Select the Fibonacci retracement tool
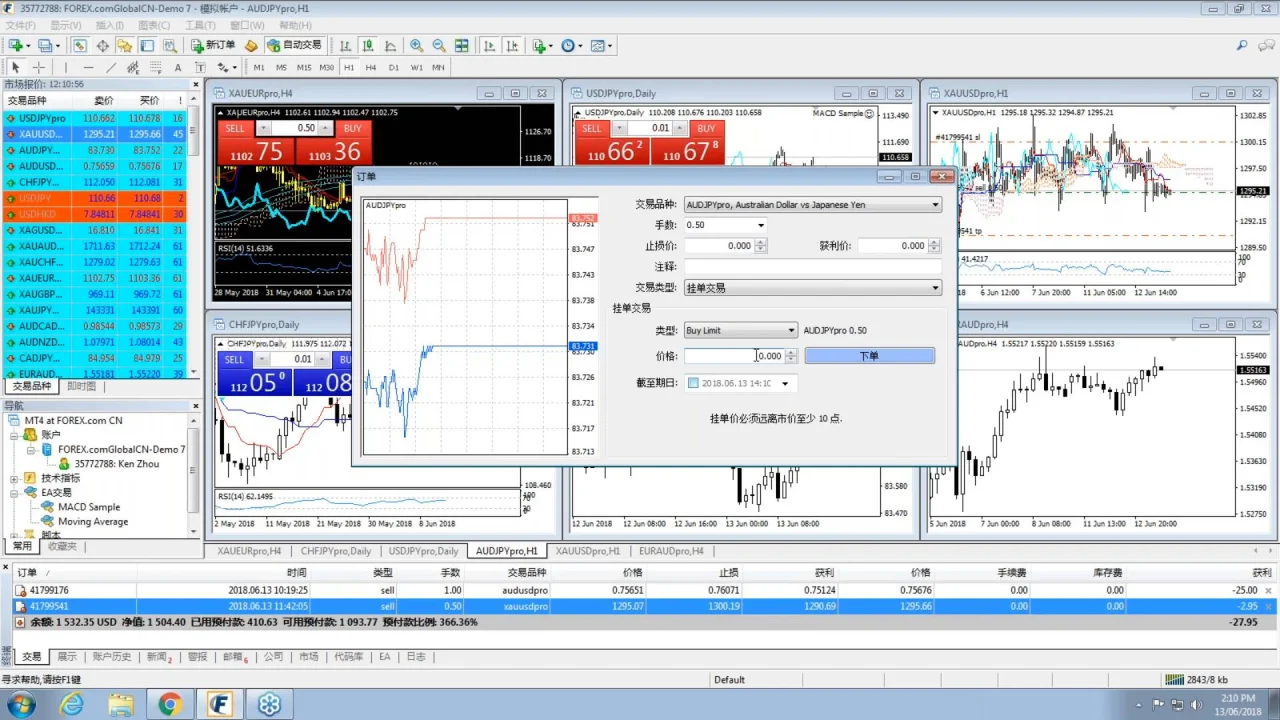The width and height of the screenshot is (1280, 720). 156,67
